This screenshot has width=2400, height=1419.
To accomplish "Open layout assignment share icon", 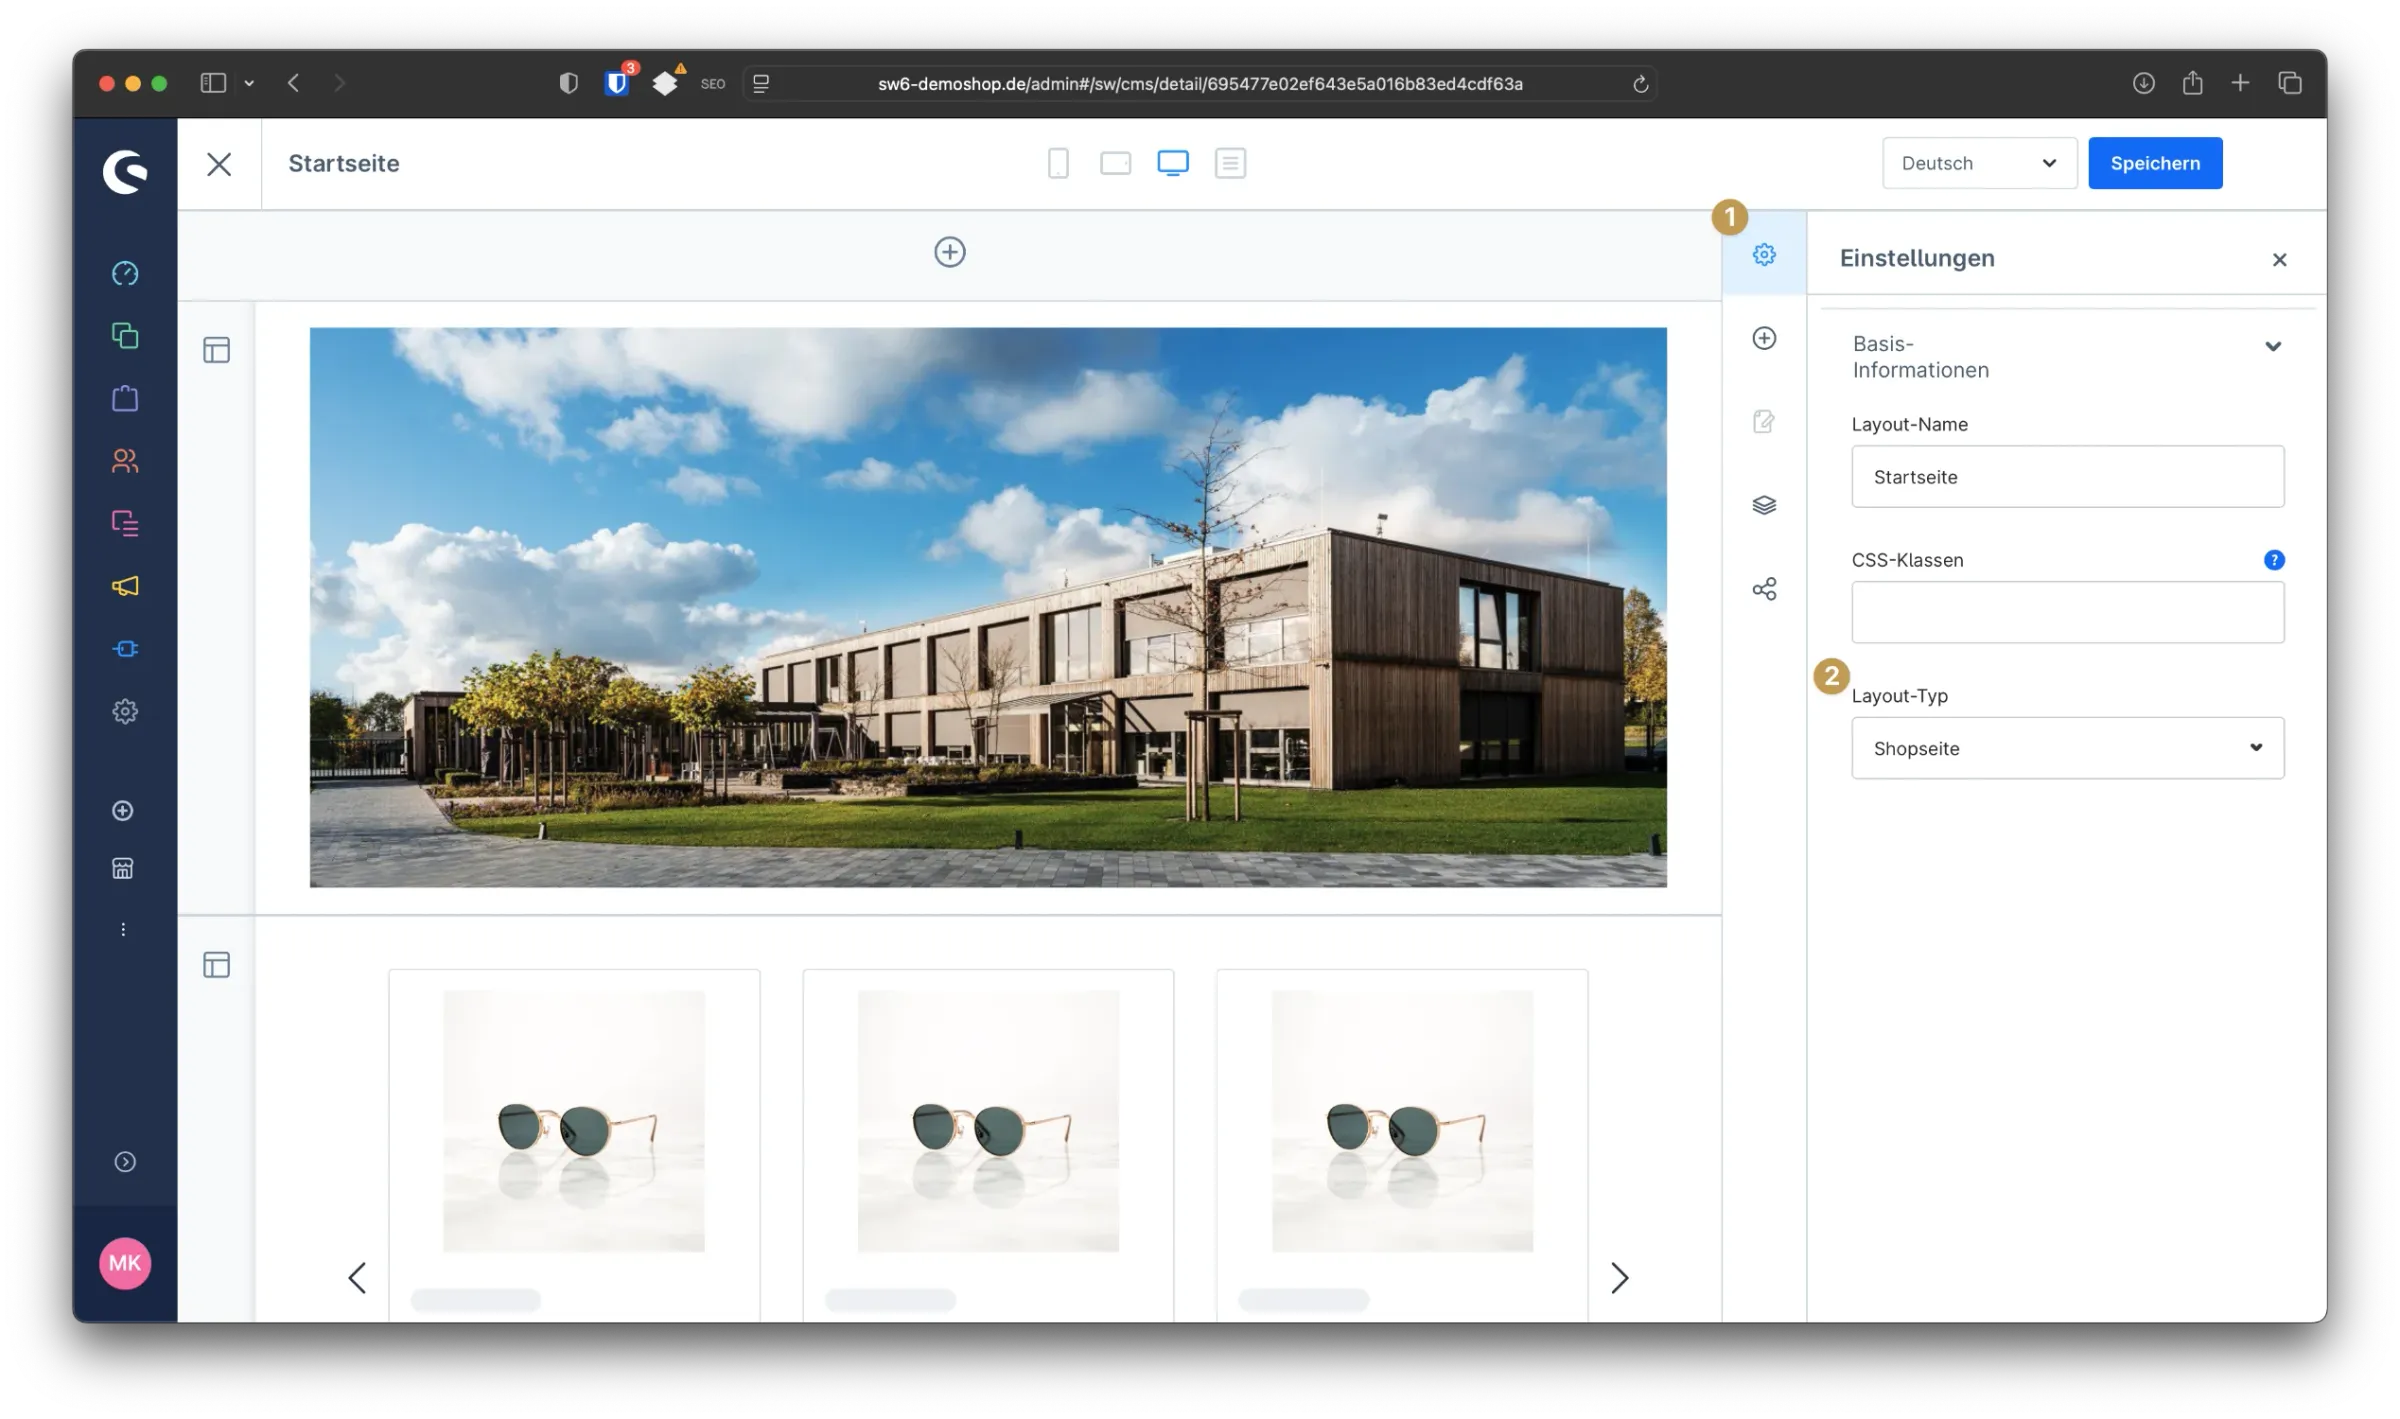I will 1764,589.
